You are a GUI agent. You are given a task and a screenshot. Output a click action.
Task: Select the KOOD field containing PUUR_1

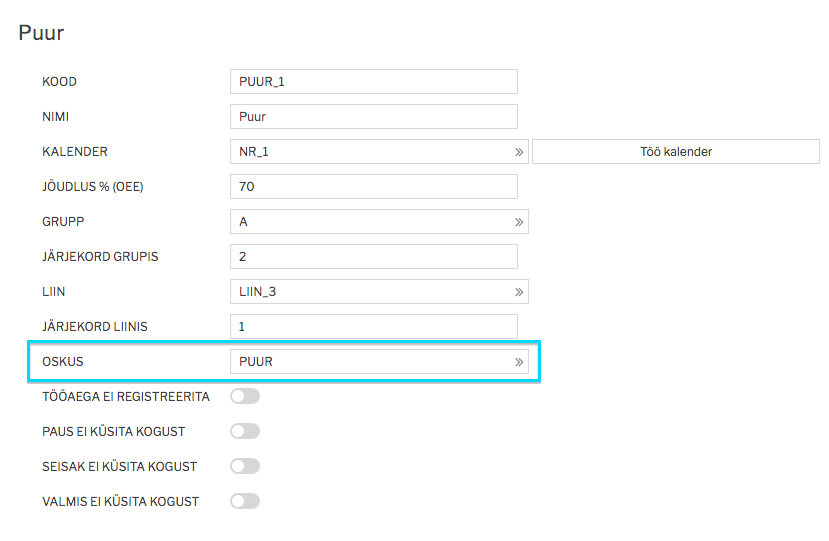[374, 81]
